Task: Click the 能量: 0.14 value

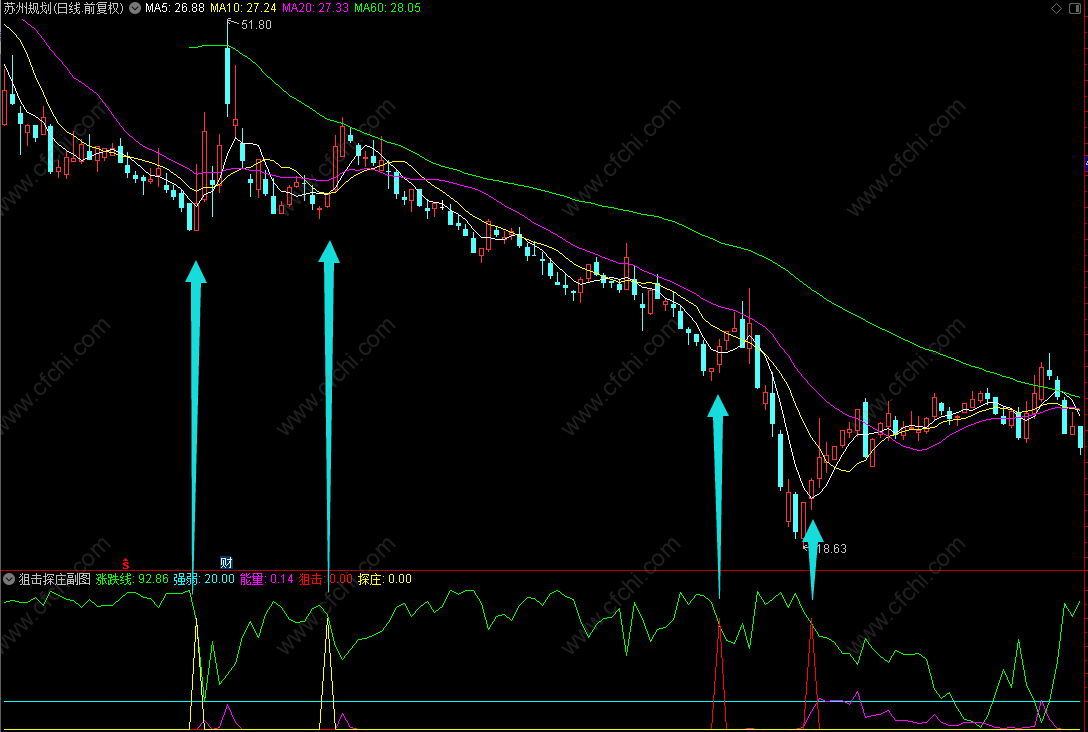Action: coord(266,579)
